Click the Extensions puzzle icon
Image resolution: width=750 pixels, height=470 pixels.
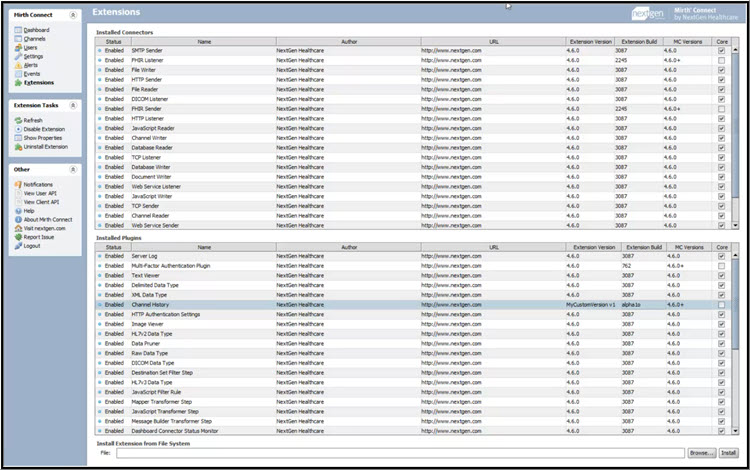[x=18, y=83]
